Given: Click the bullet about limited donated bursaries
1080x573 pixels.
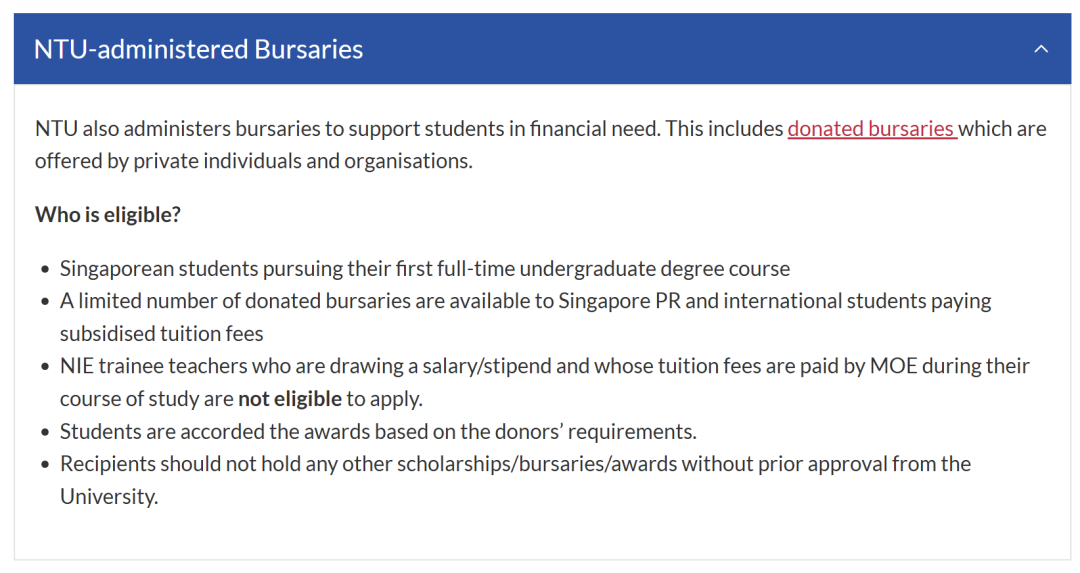Looking at the screenshot, I should point(526,317).
